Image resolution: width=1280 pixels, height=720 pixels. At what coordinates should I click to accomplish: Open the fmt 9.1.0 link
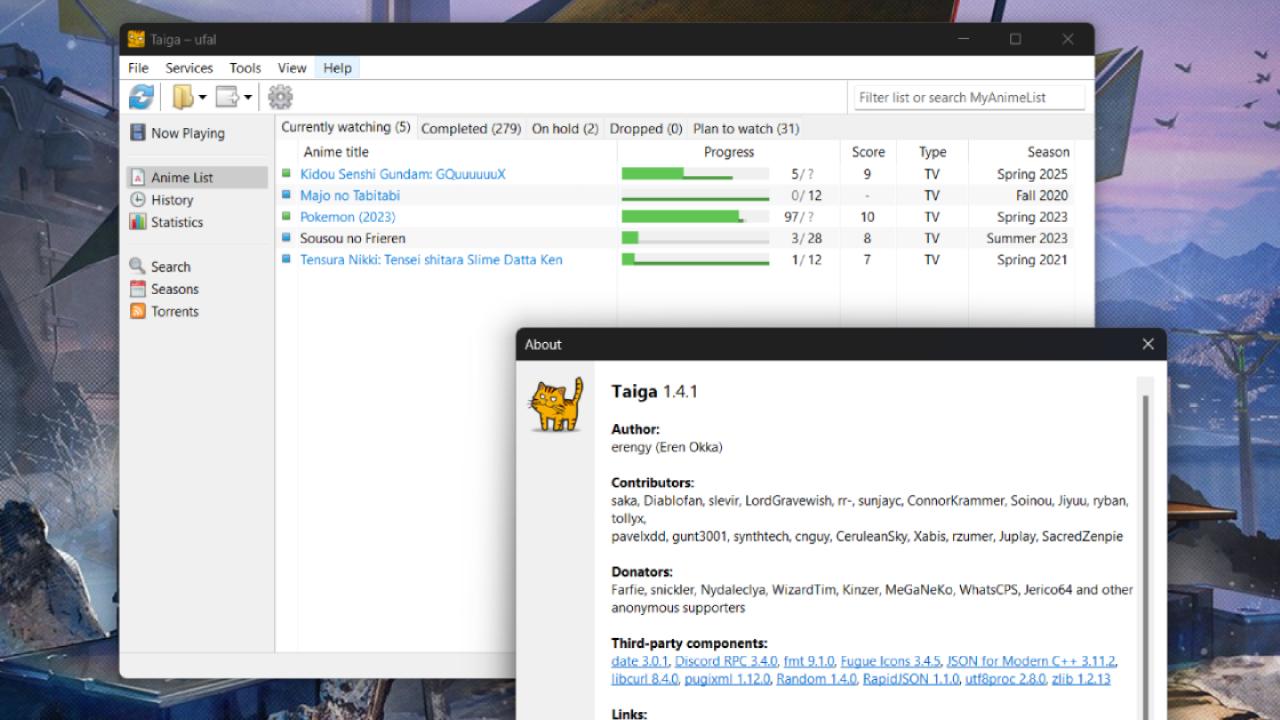(809, 661)
